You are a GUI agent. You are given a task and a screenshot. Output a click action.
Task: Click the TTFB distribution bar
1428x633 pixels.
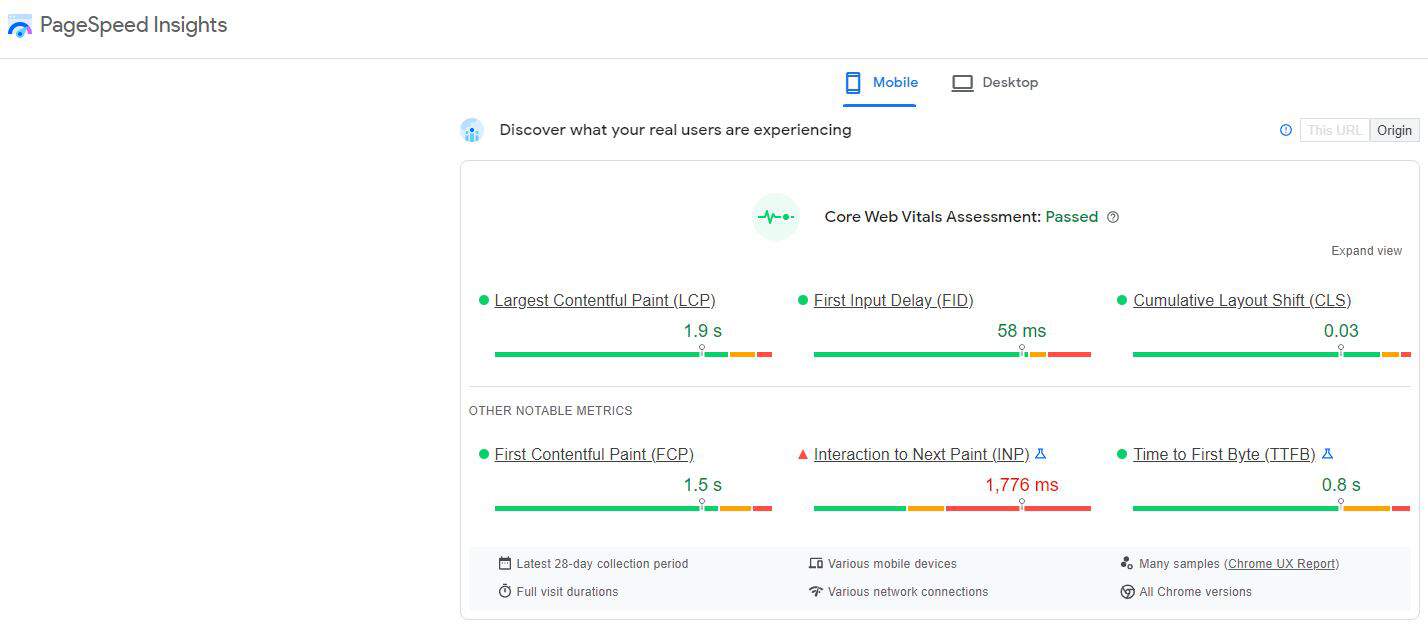point(1271,508)
